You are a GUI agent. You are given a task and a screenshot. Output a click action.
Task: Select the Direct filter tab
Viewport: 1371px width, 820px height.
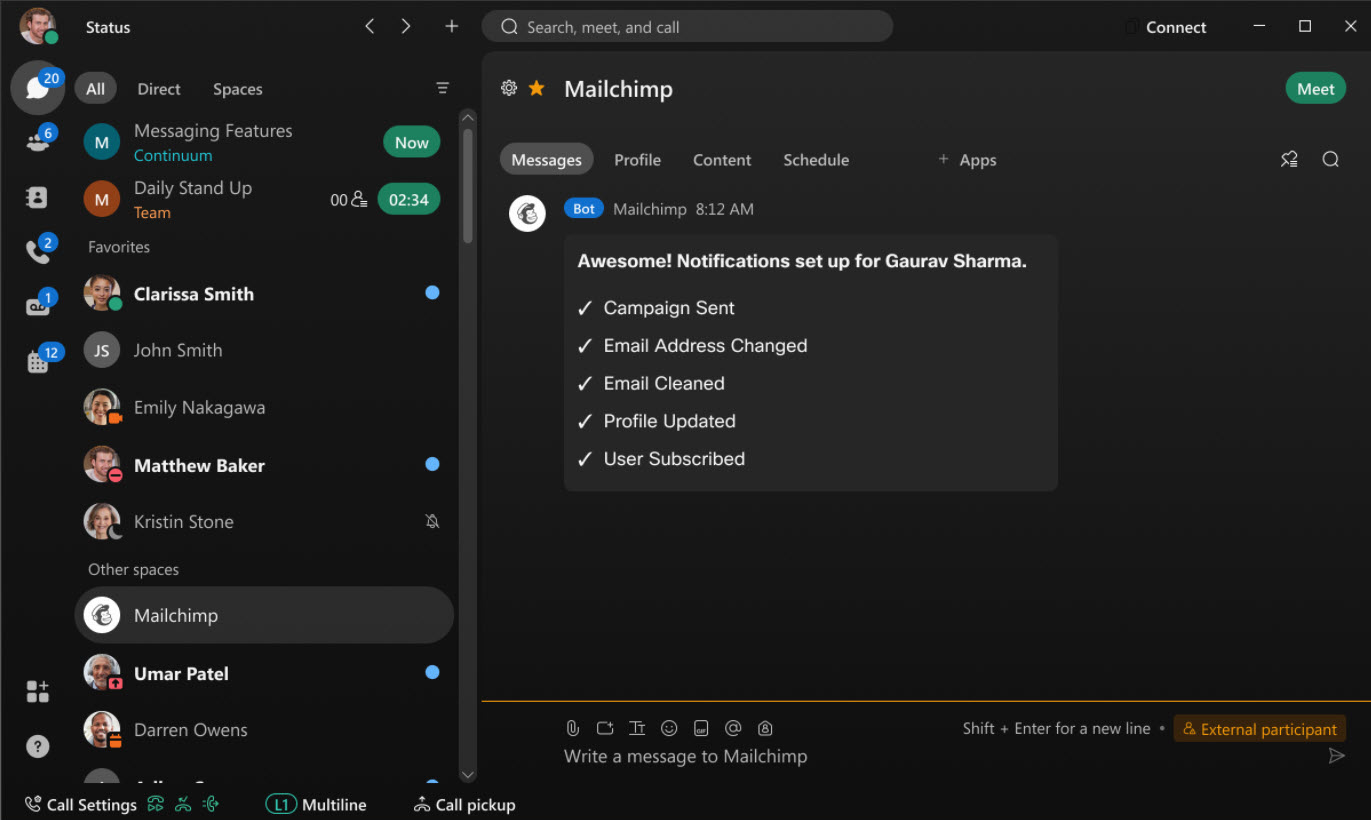click(x=159, y=88)
